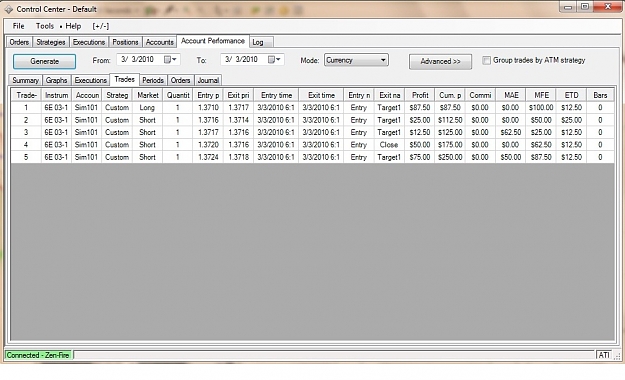Sort by the Account column header
Image resolution: width=625 pixels, height=380 pixels.
pyautogui.click(x=87, y=95)
